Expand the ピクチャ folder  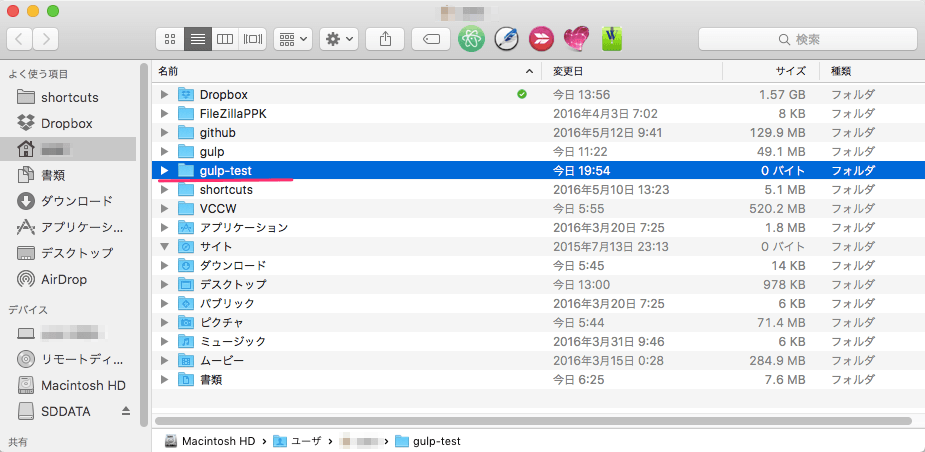165,323
